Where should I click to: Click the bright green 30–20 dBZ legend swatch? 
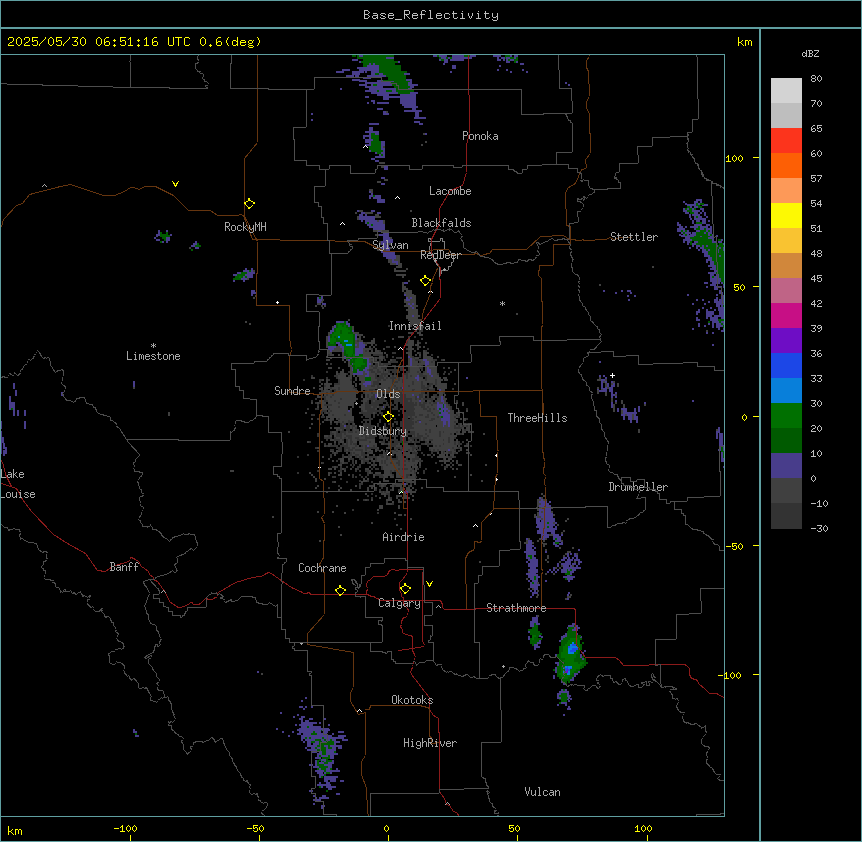(x=786, y=416)
